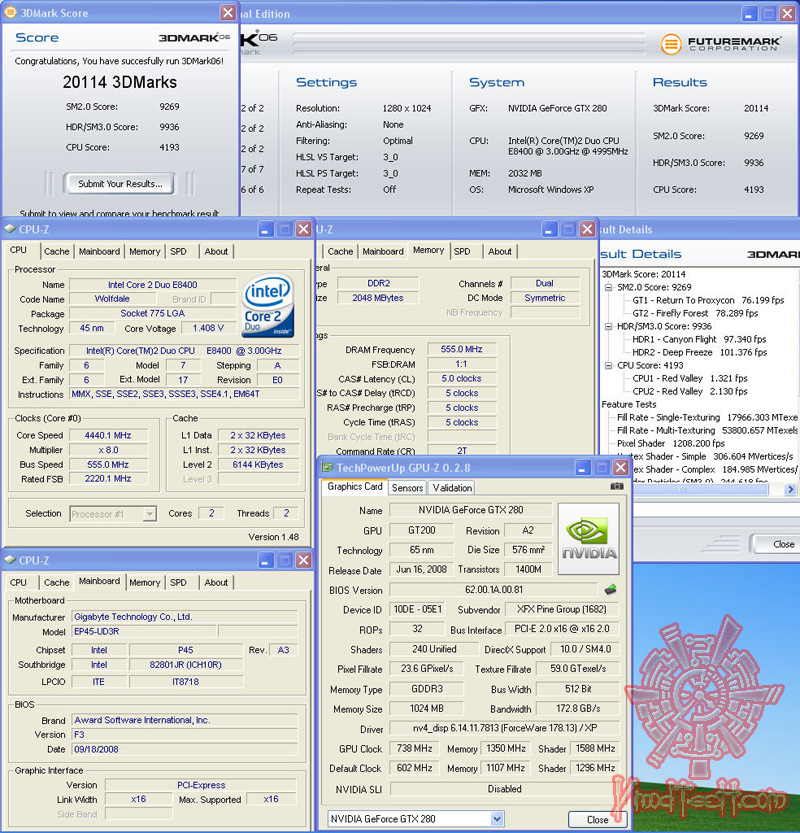
Task: Click the Futuremark Corporation logo
Action: [721, 44]
